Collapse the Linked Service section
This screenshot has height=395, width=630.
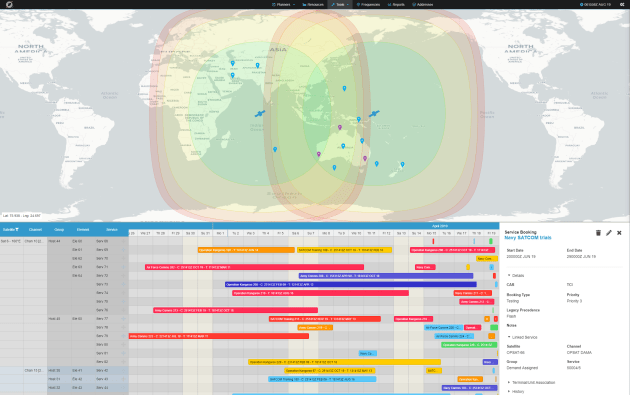(x=522, y=337)
